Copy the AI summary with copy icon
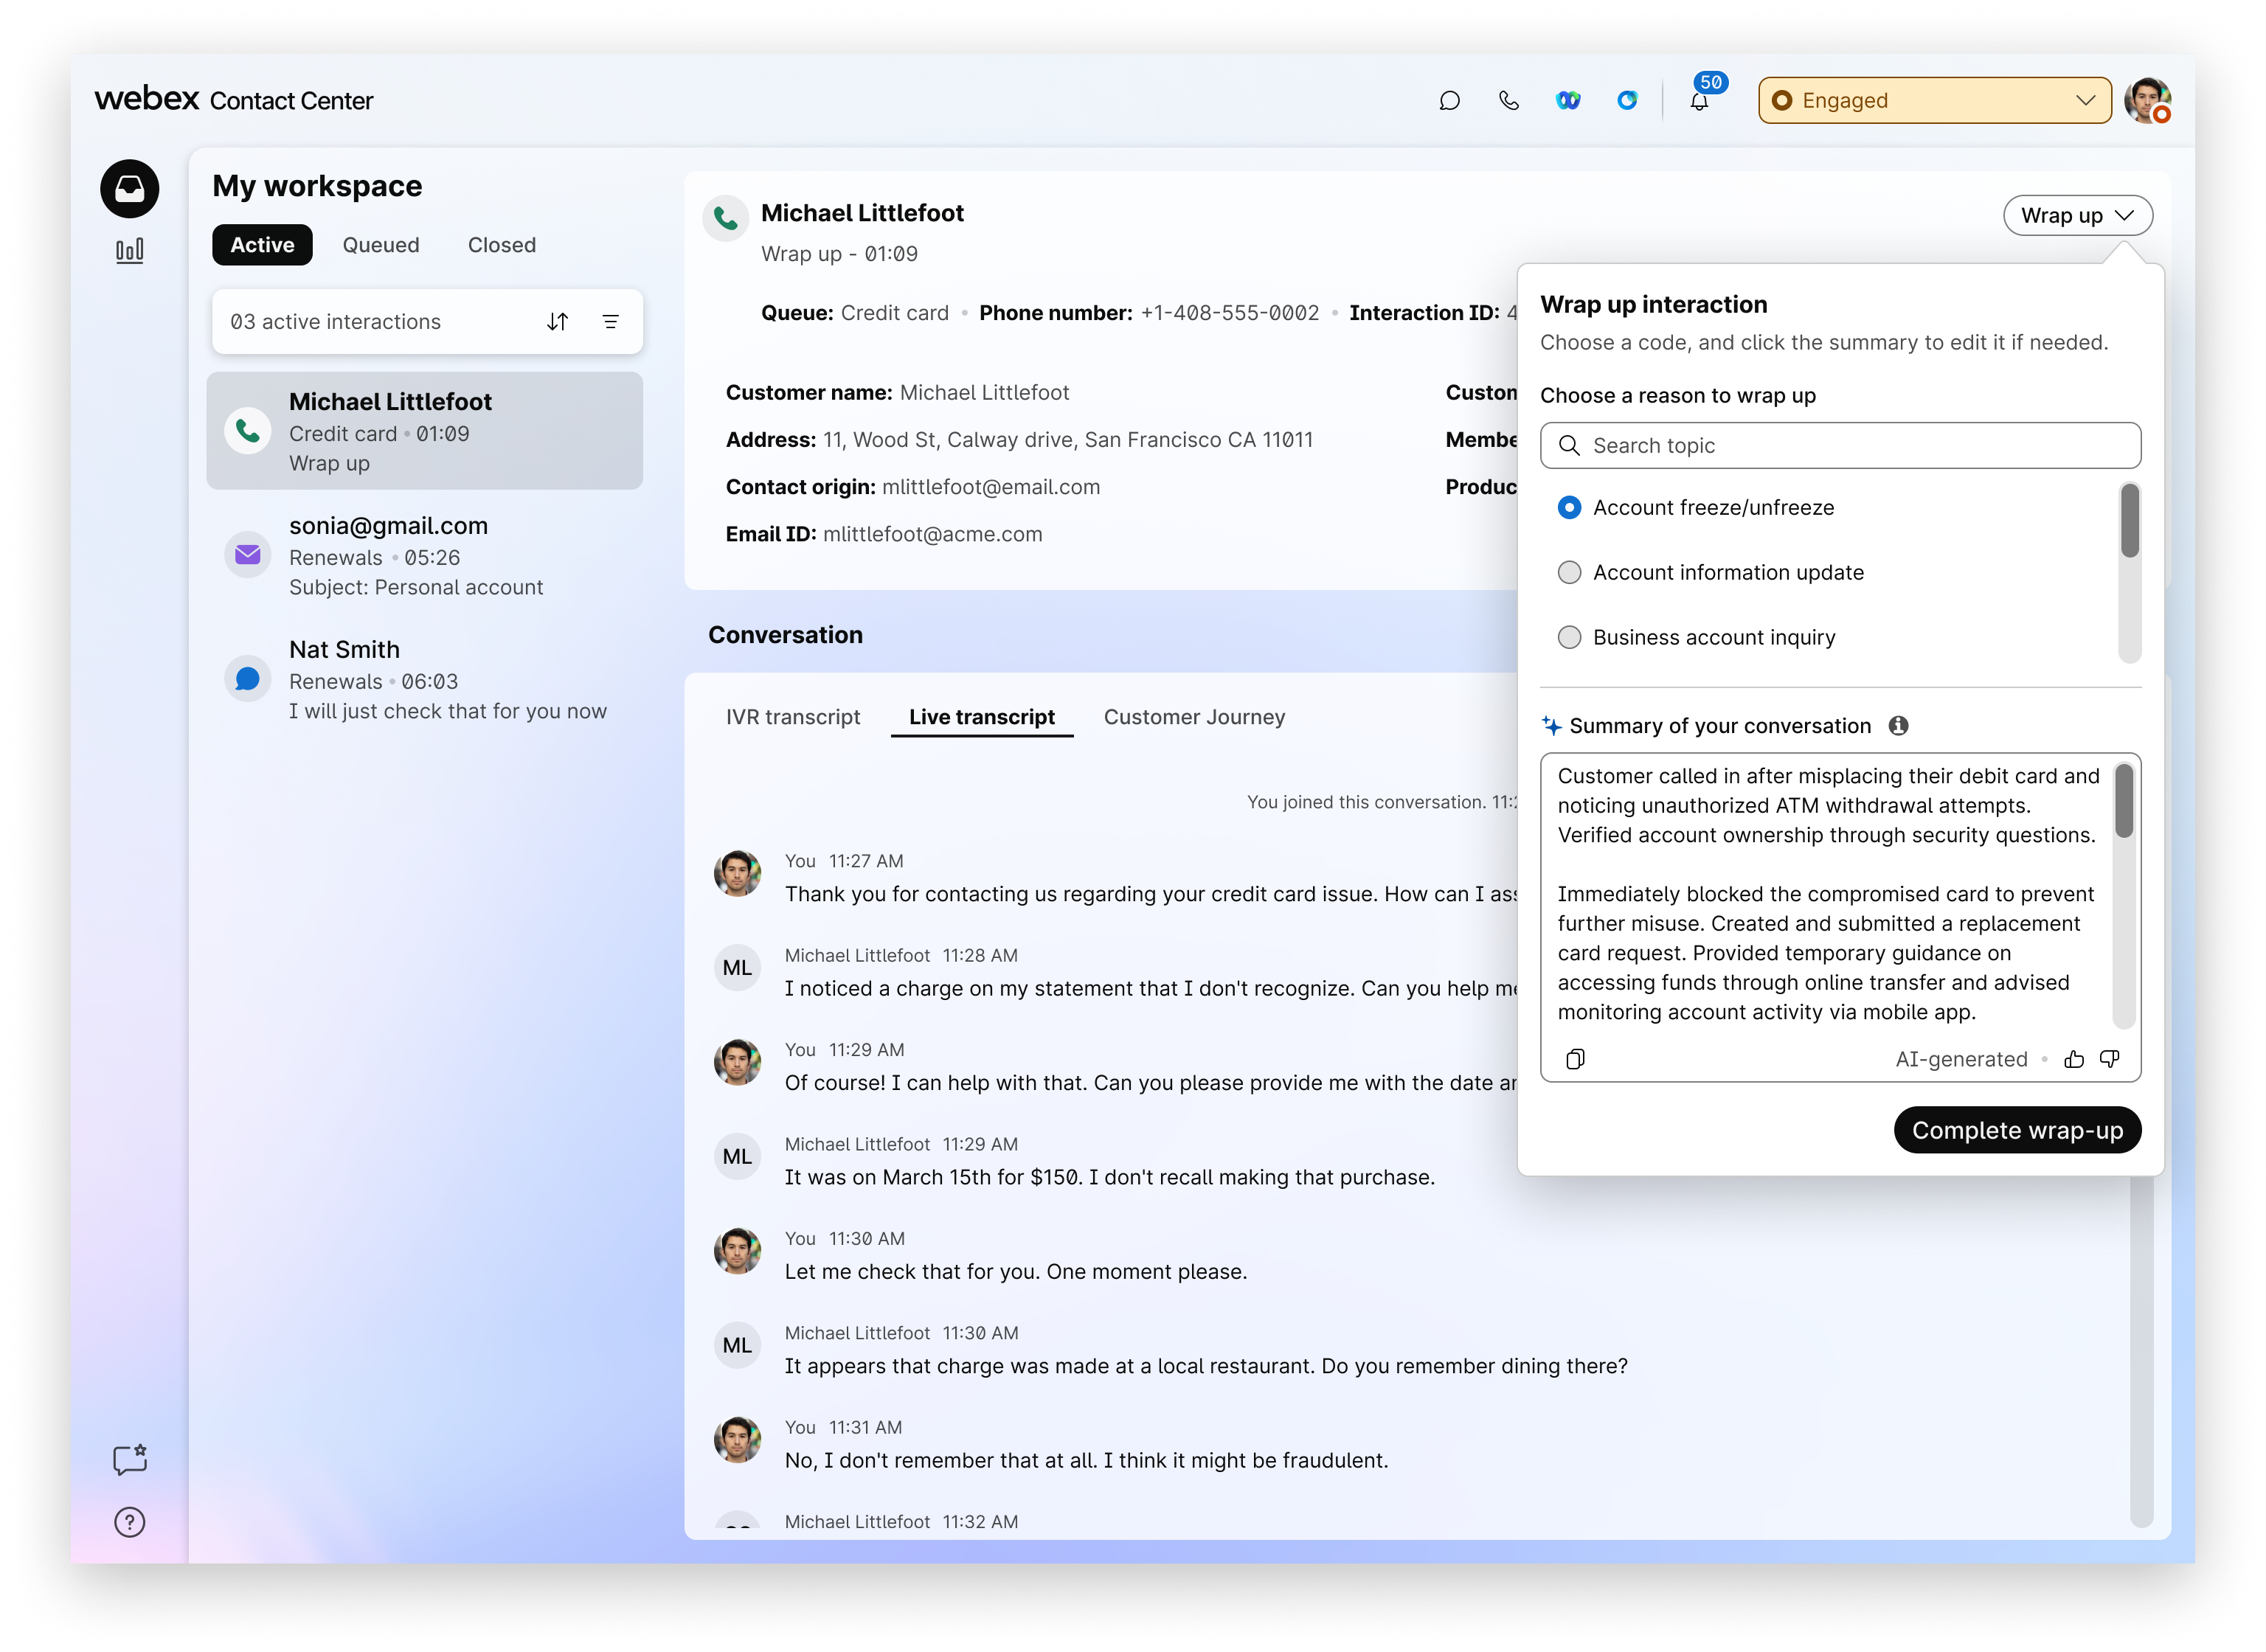The height and width of the screenshot is (1652, 2266). click(x=1575, y=1059)
